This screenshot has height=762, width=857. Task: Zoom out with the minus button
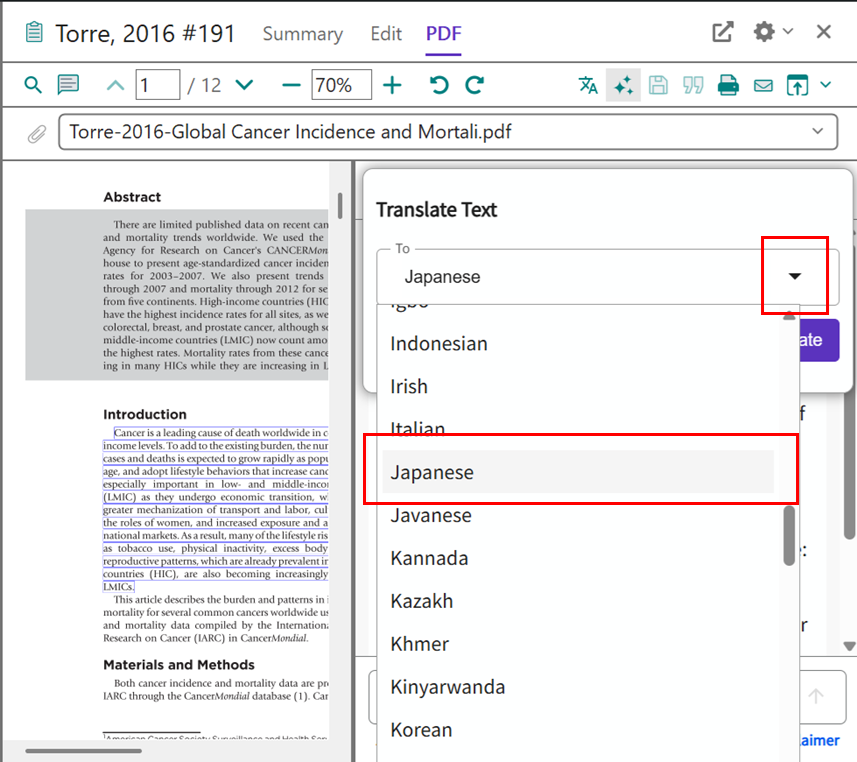[291, 85]
